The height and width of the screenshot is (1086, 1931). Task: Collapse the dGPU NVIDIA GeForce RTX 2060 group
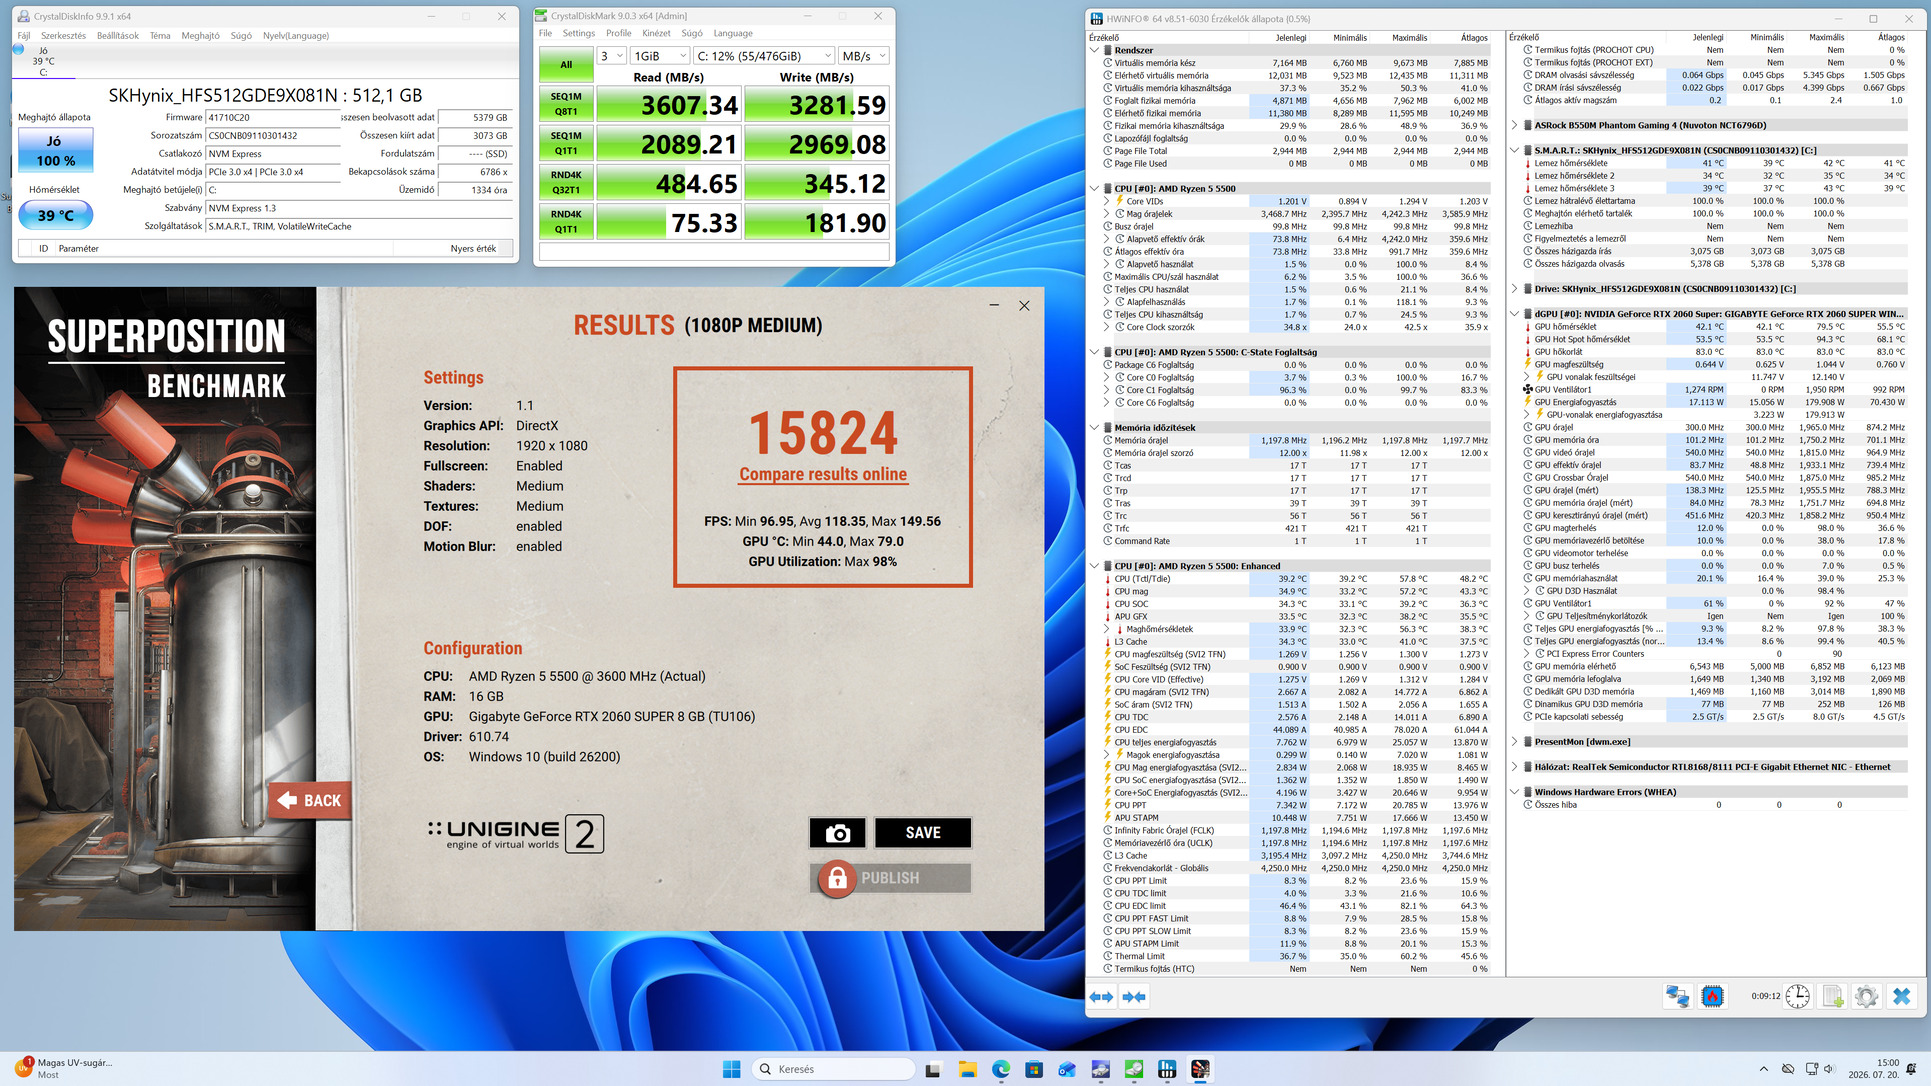point(1514,314)
